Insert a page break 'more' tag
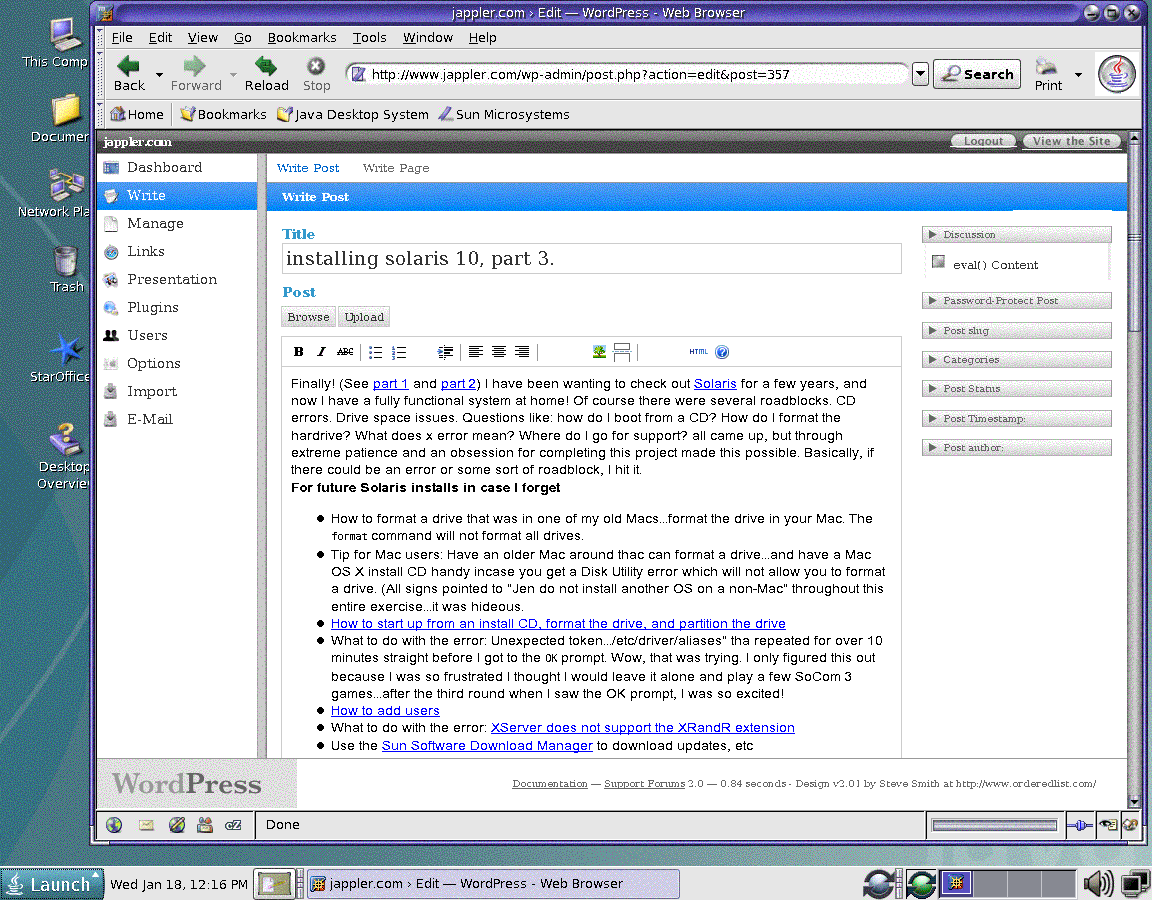1152x900 pixels. pyautogui.click(x=622, y=353)
